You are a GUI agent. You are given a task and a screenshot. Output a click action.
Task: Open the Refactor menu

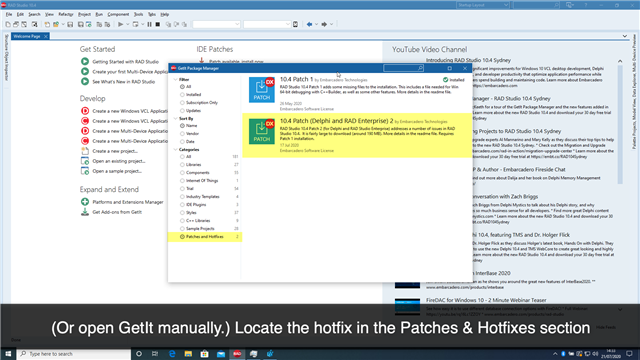pyautogui.click(x=65, y=14)
